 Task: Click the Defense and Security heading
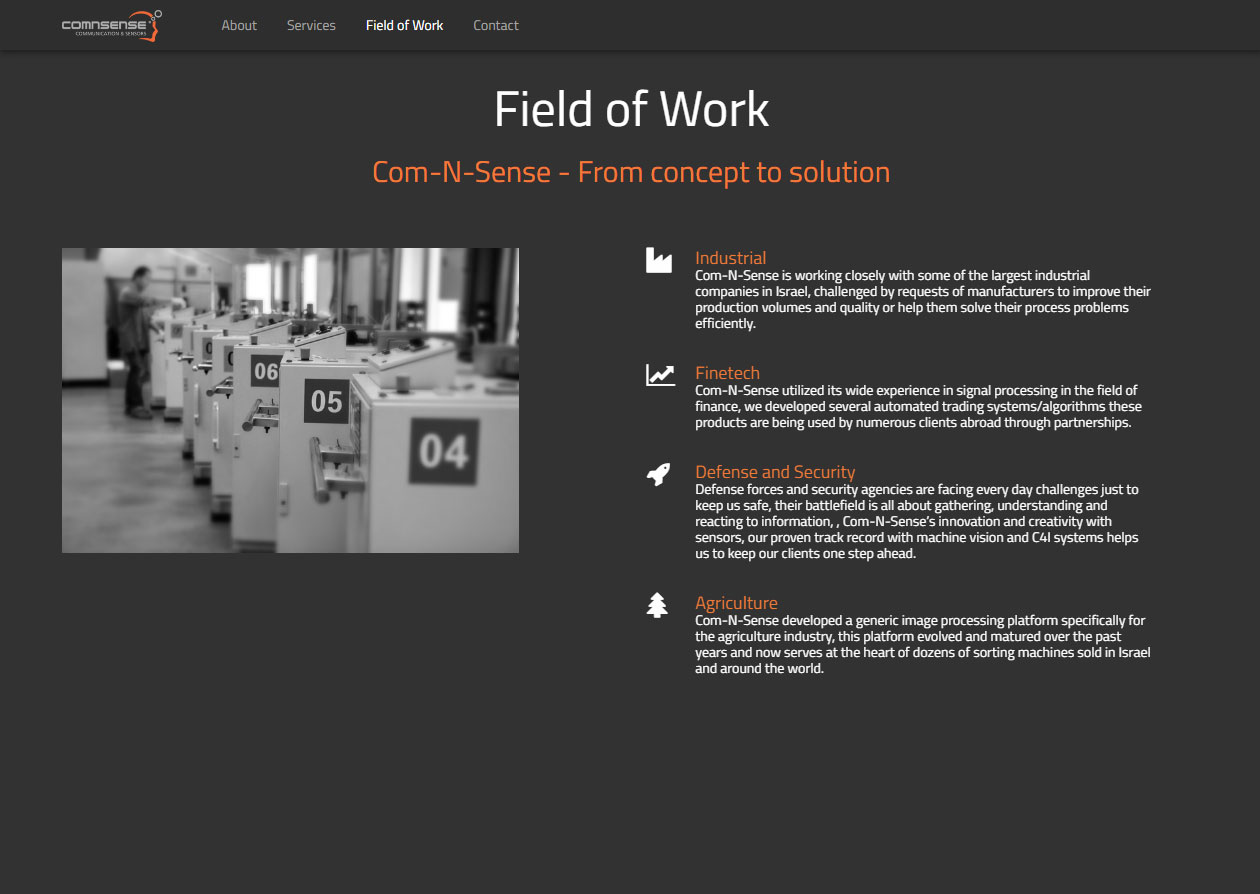coord(775,472)
